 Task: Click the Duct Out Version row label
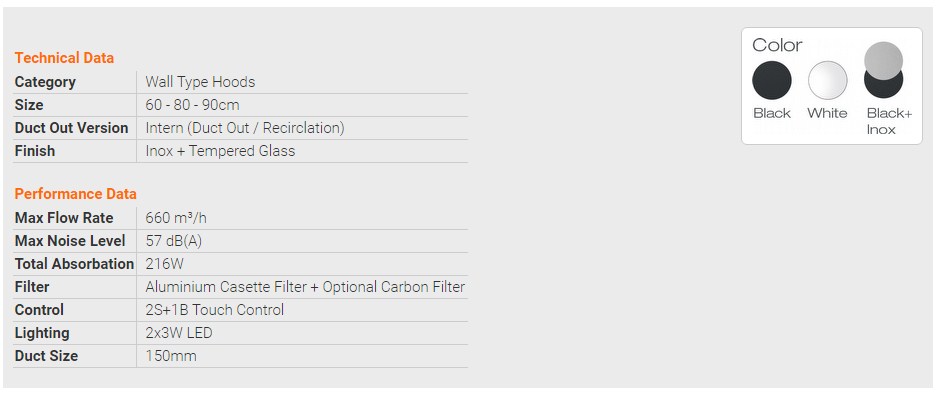coord(71,128)
